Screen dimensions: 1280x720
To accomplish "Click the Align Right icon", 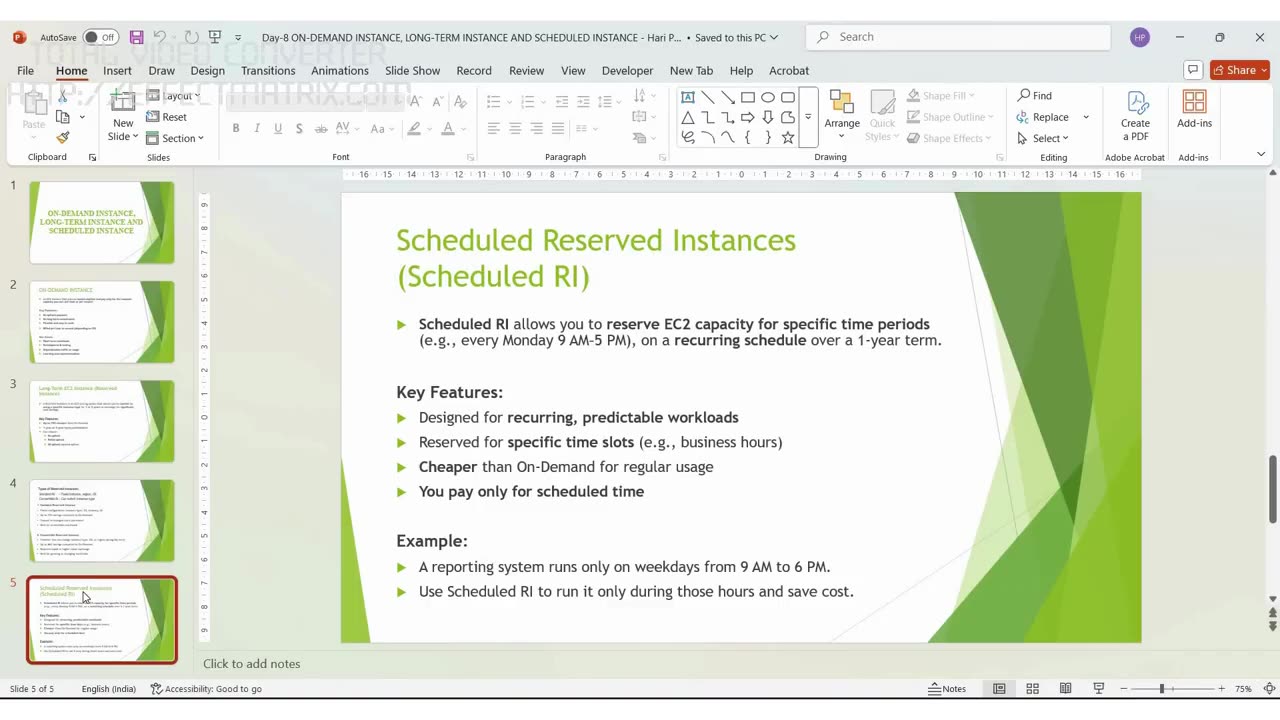I will (x=537, y=128).
